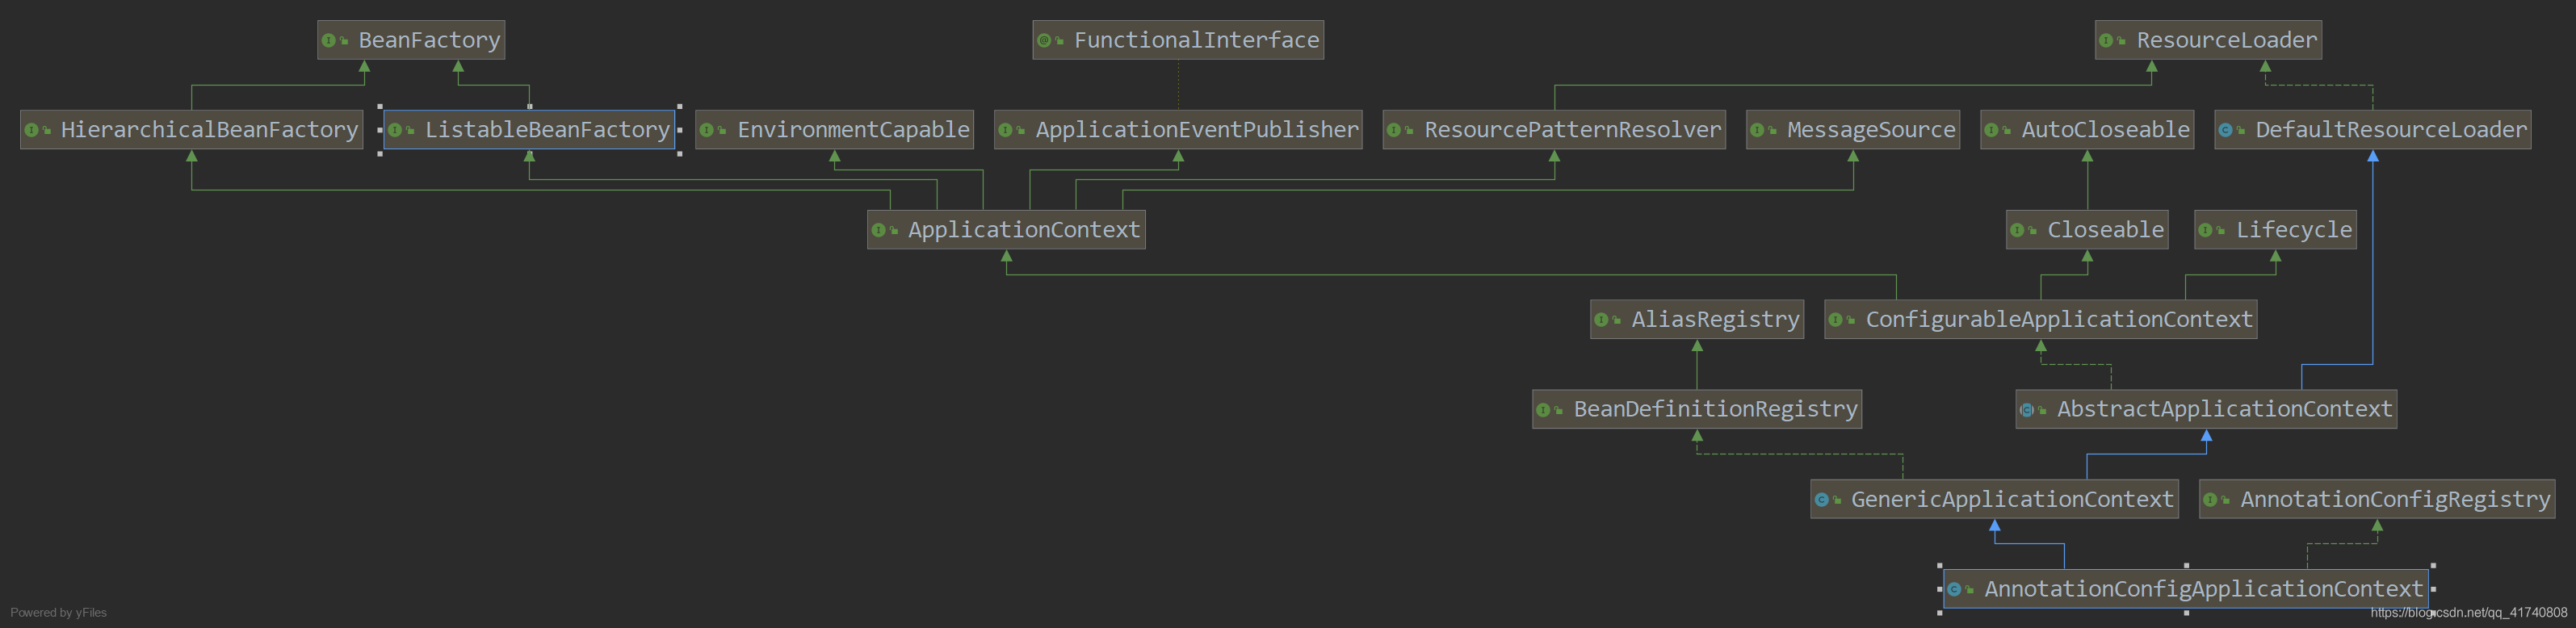Click the AbstractApplicationContext abstract class icon

click(2027, 409)
